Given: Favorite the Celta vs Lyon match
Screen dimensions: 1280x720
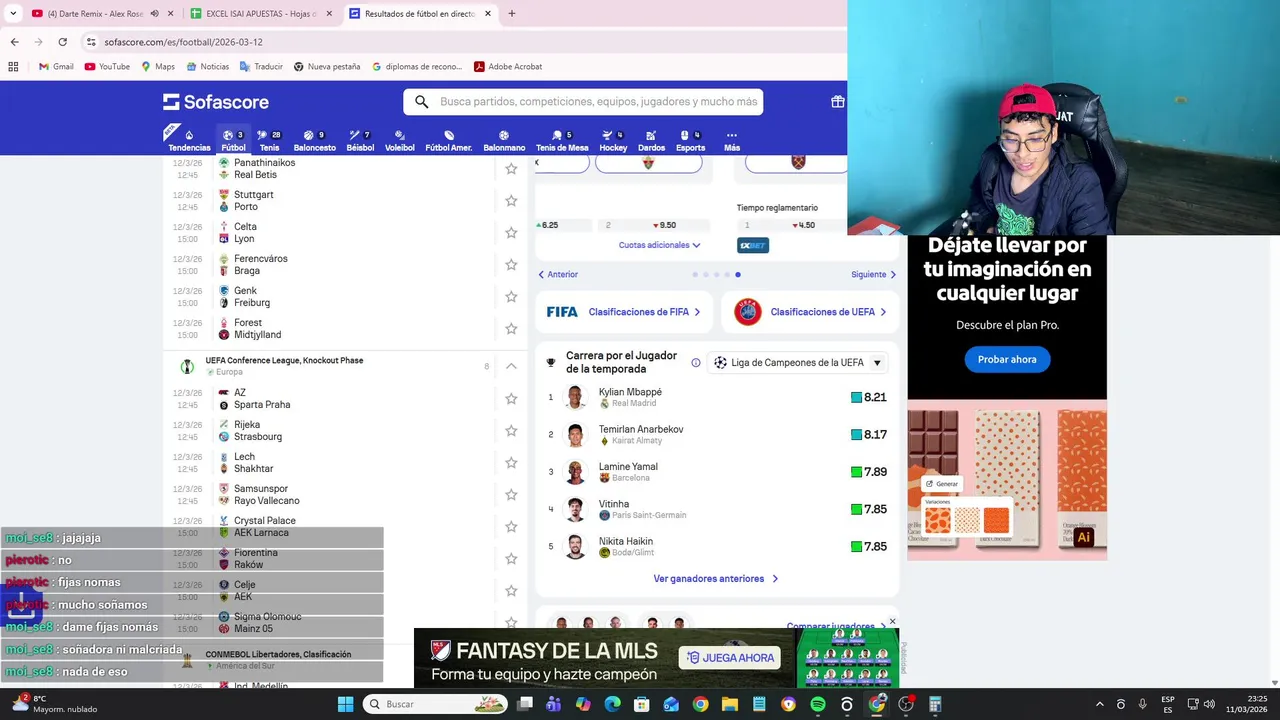Looking at the screenshot, I should [511, 233].
